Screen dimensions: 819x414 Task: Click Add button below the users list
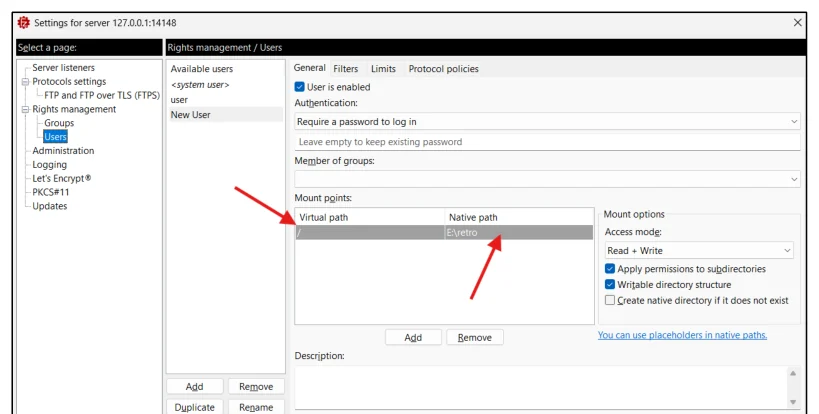194,386
